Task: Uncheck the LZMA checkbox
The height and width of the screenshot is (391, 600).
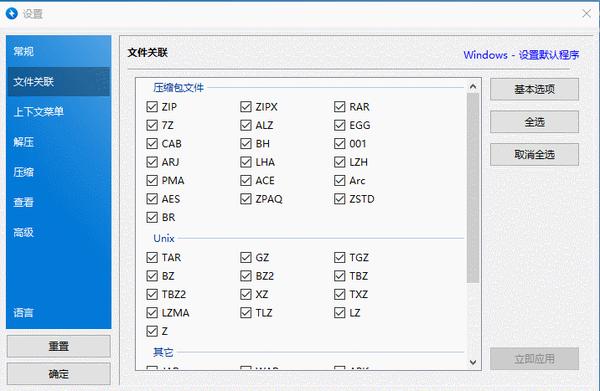Action: (152, 313)
